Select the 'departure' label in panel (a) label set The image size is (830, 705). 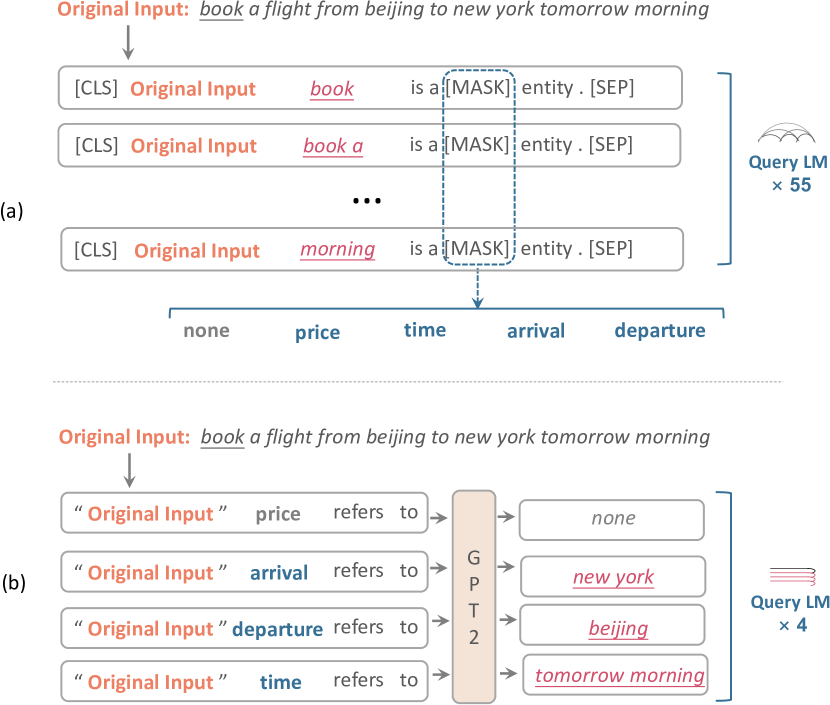click(x=660, y=330)
